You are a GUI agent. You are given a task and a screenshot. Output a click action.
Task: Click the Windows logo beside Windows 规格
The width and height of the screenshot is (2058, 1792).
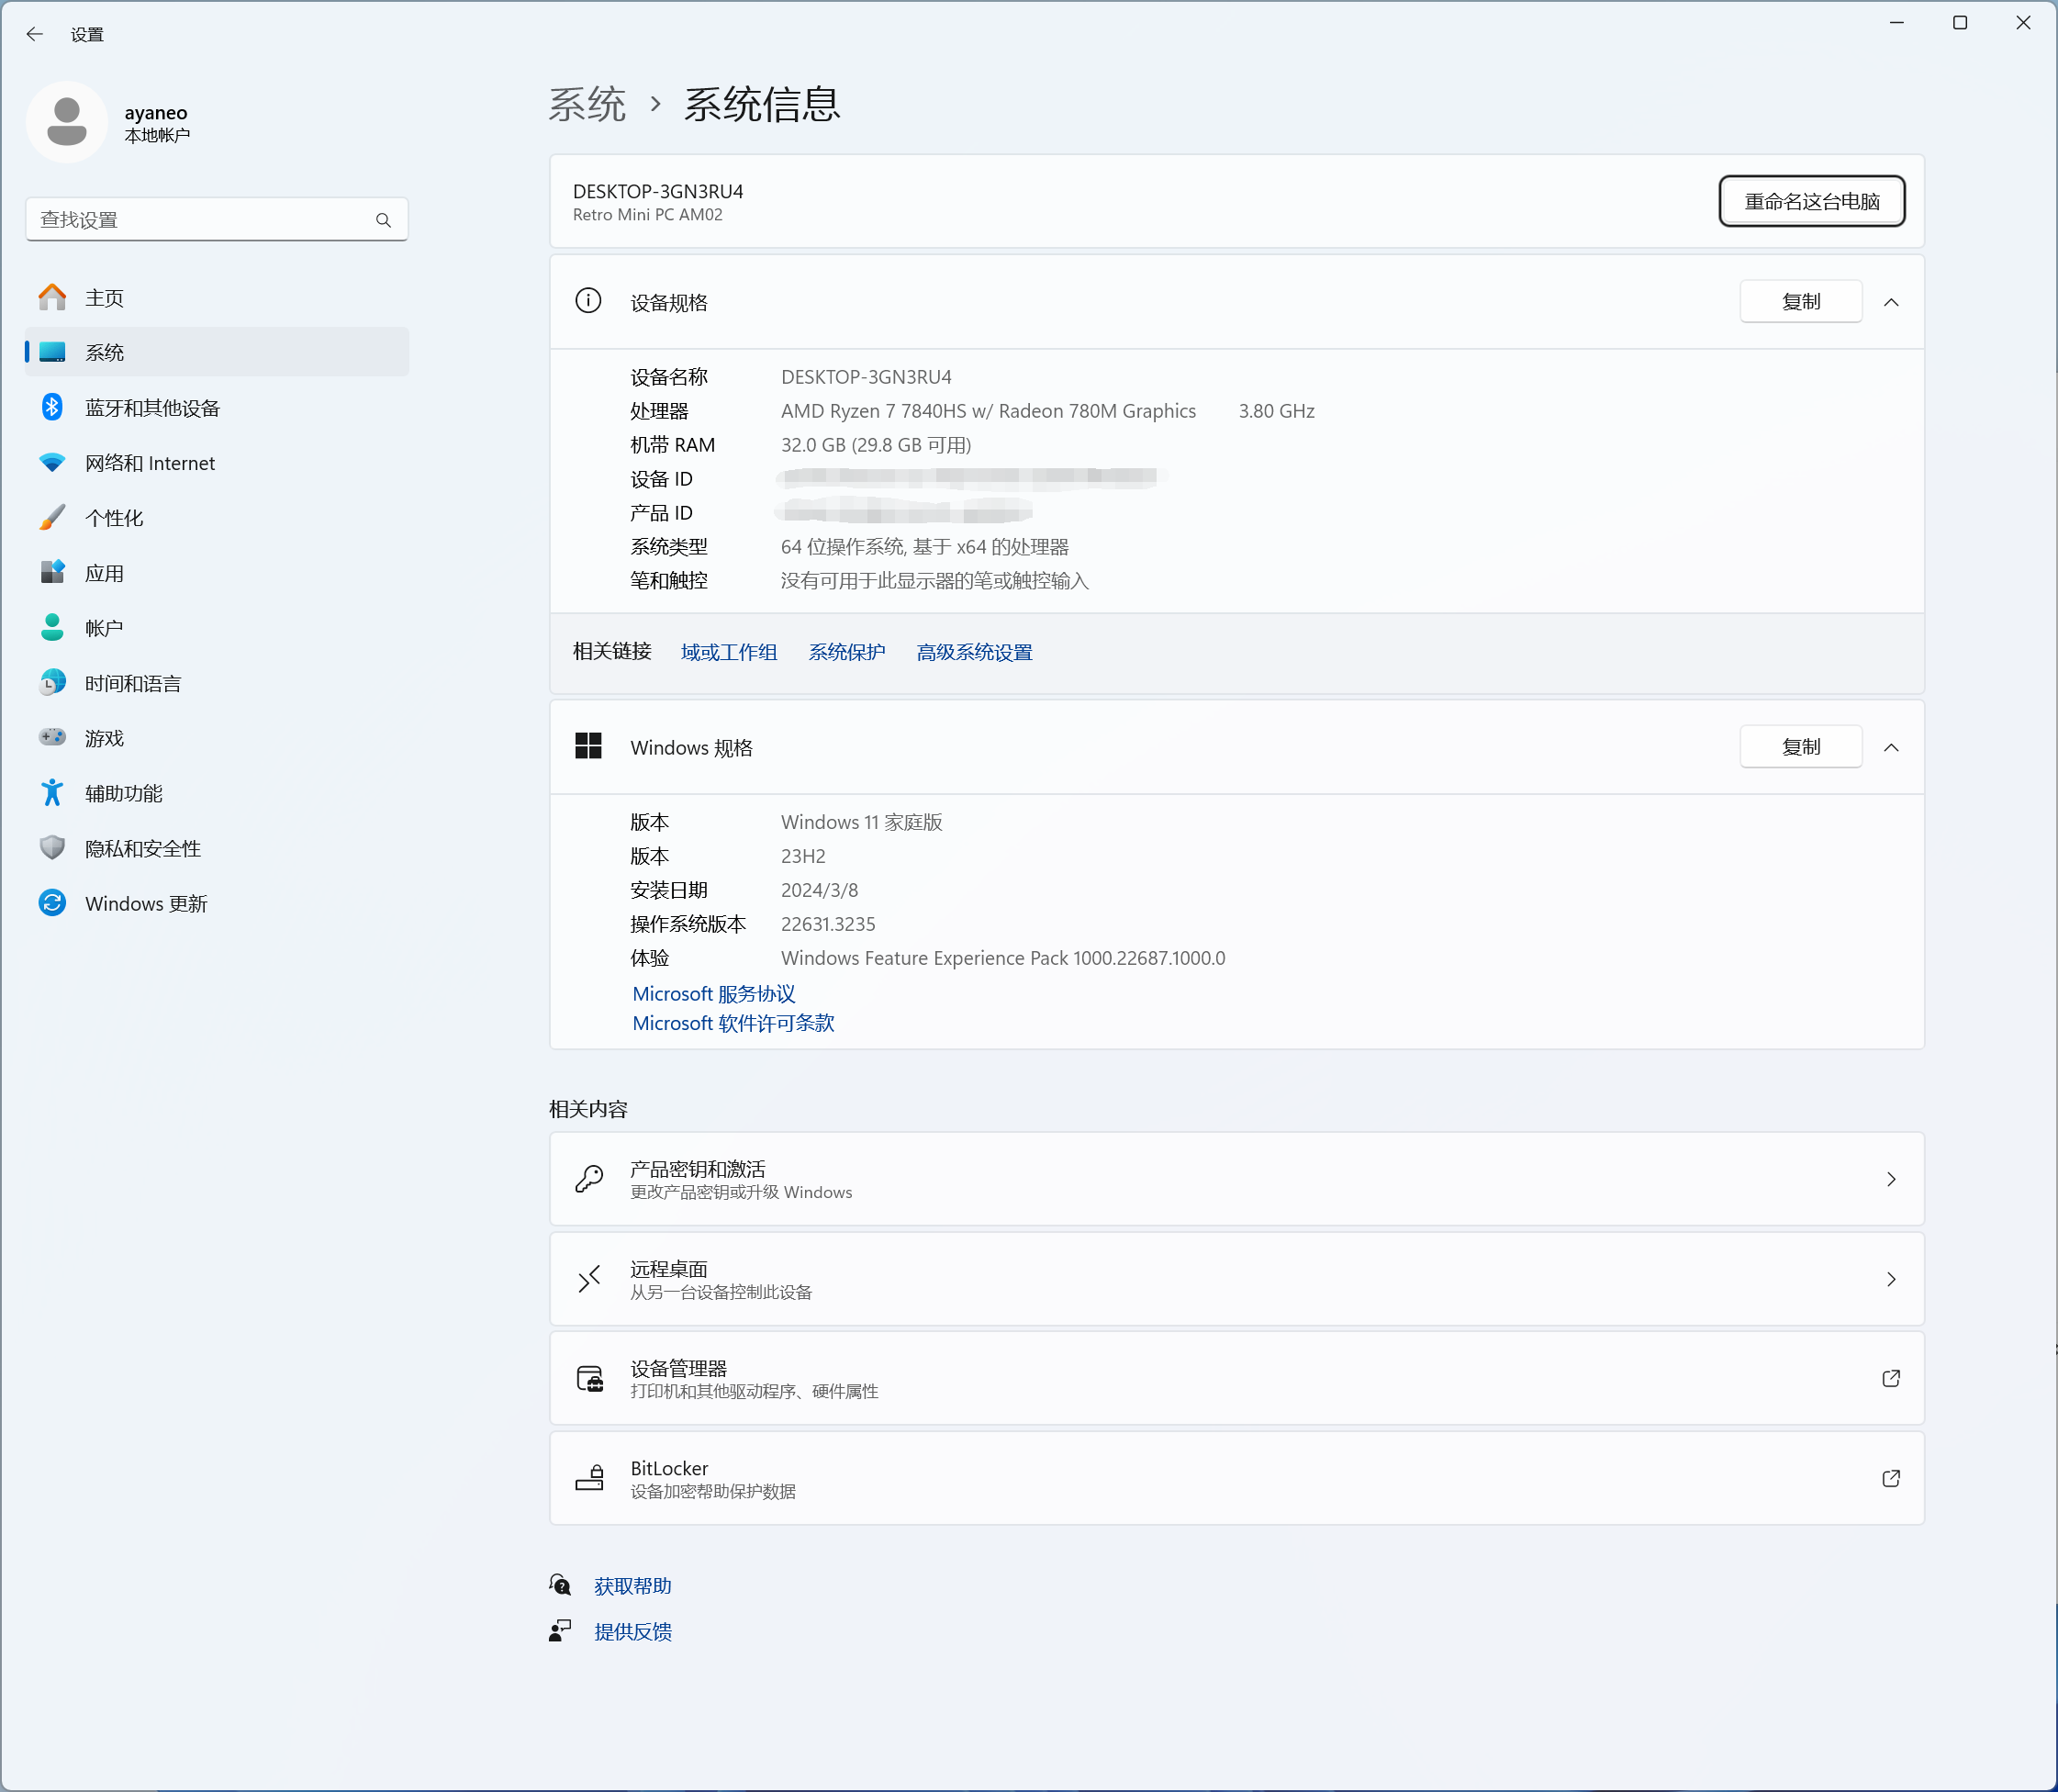(x=588, y=746)
